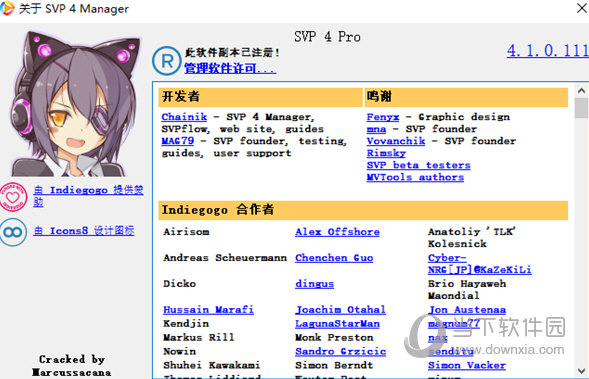Open the 由 Indiegogo 提供赞助 link

88,196
